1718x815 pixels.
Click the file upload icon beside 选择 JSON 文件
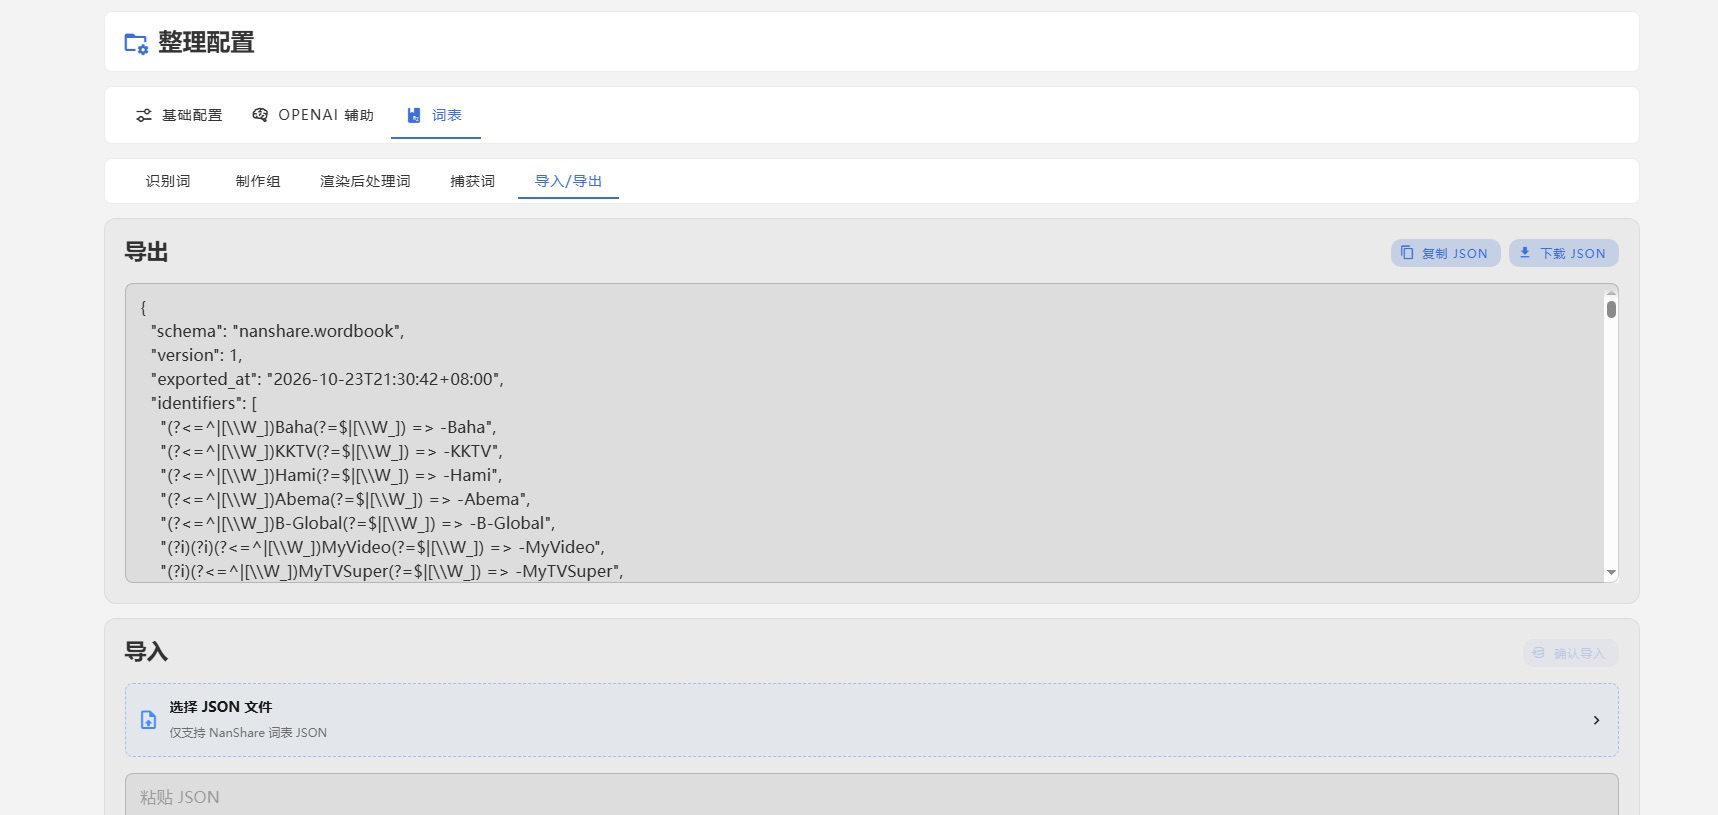pos(148,720)
